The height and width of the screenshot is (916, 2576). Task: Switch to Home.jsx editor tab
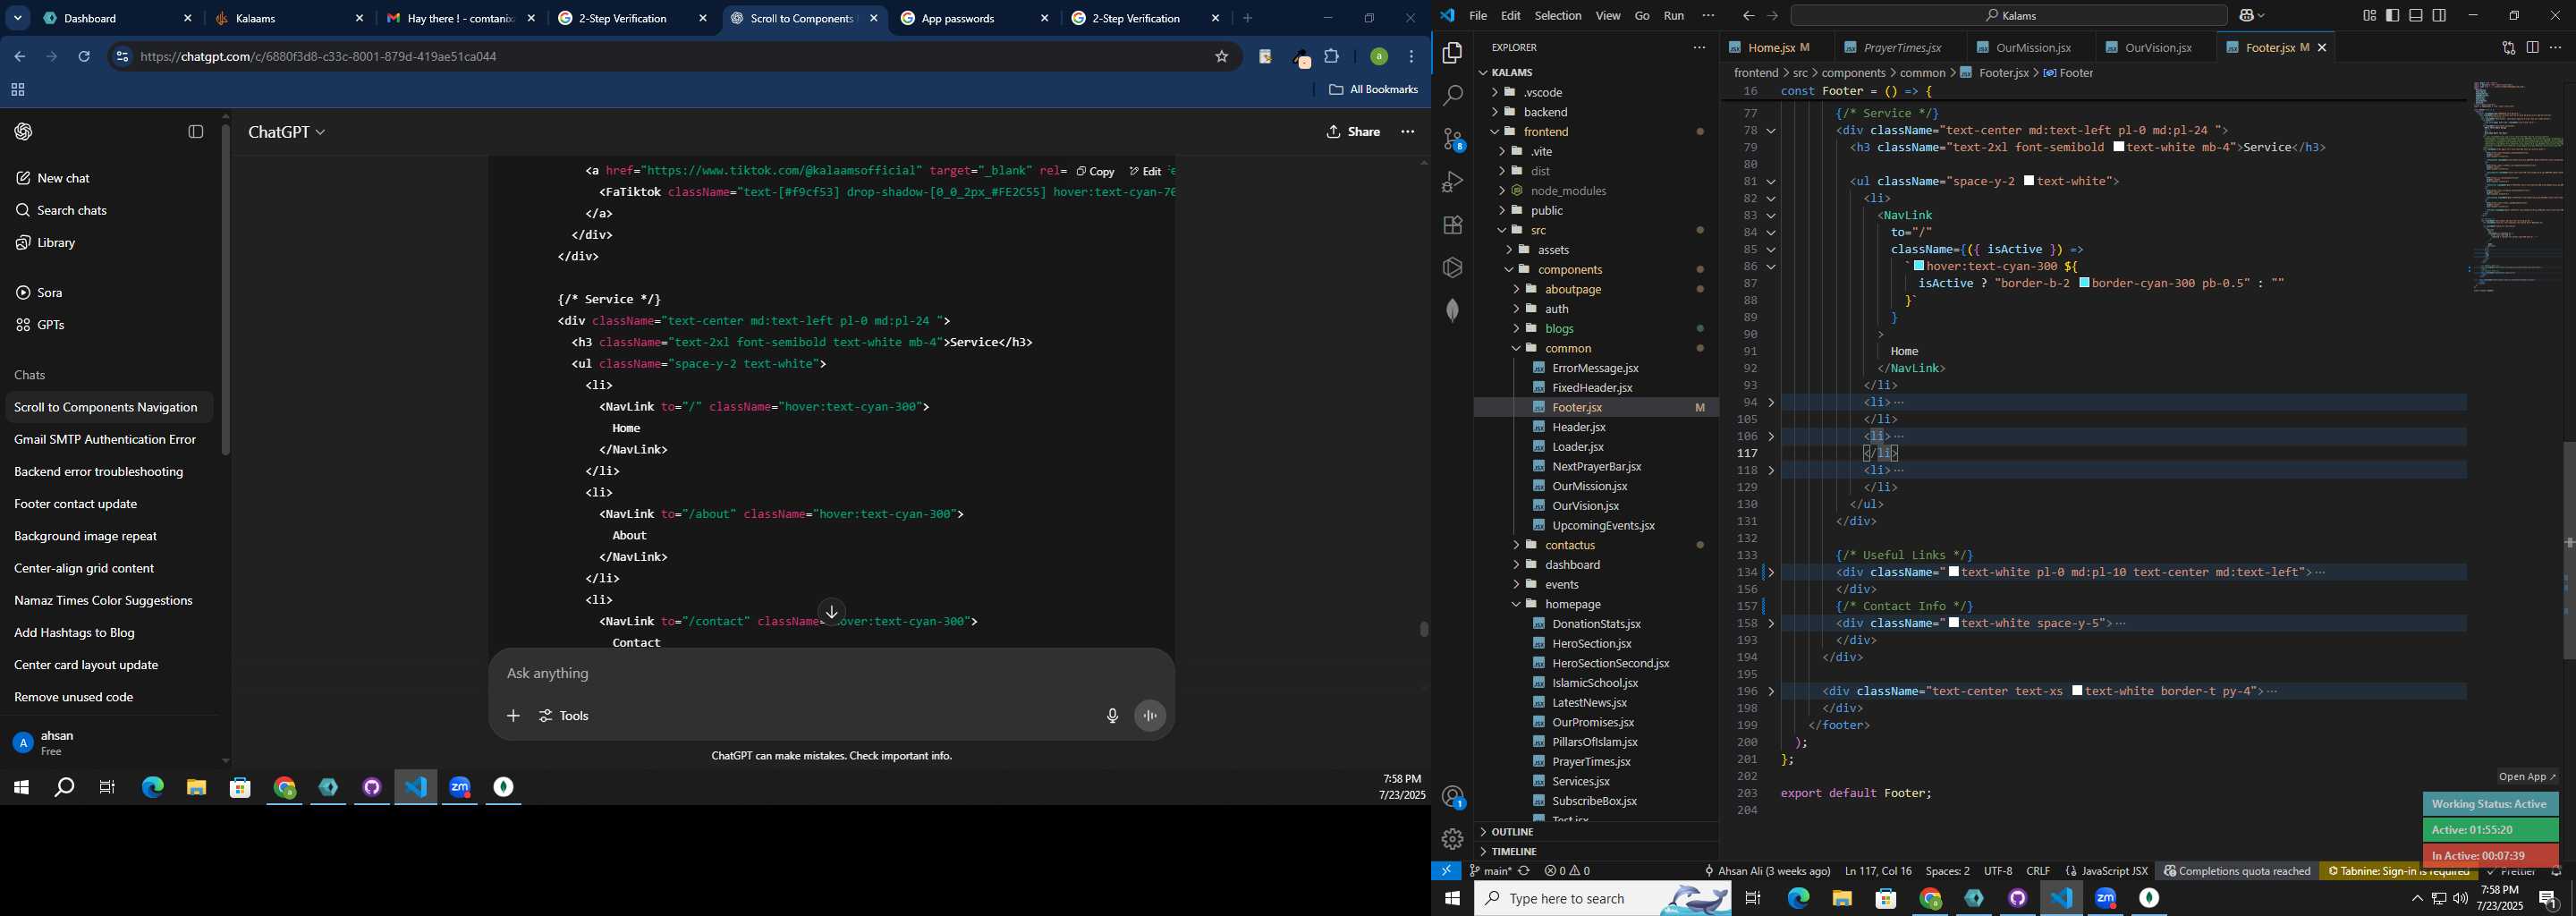[1771, 47]
